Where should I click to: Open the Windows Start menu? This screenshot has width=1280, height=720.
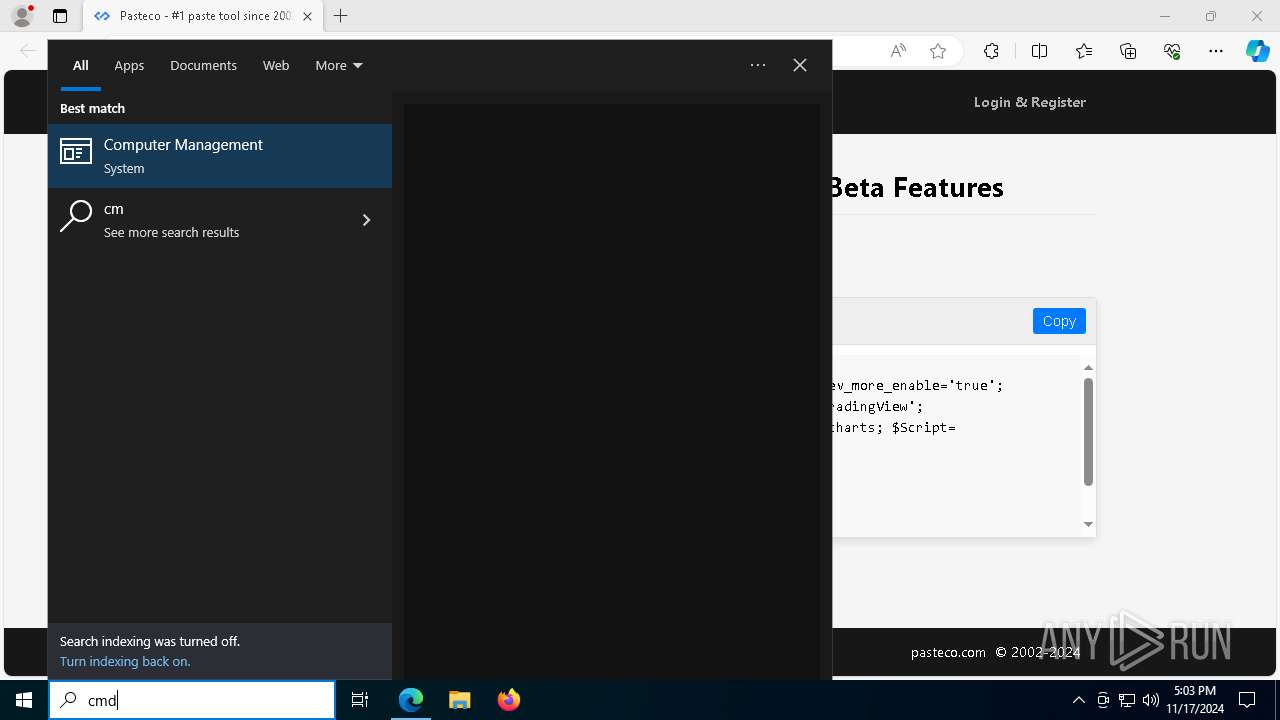(x=24, y=700)
